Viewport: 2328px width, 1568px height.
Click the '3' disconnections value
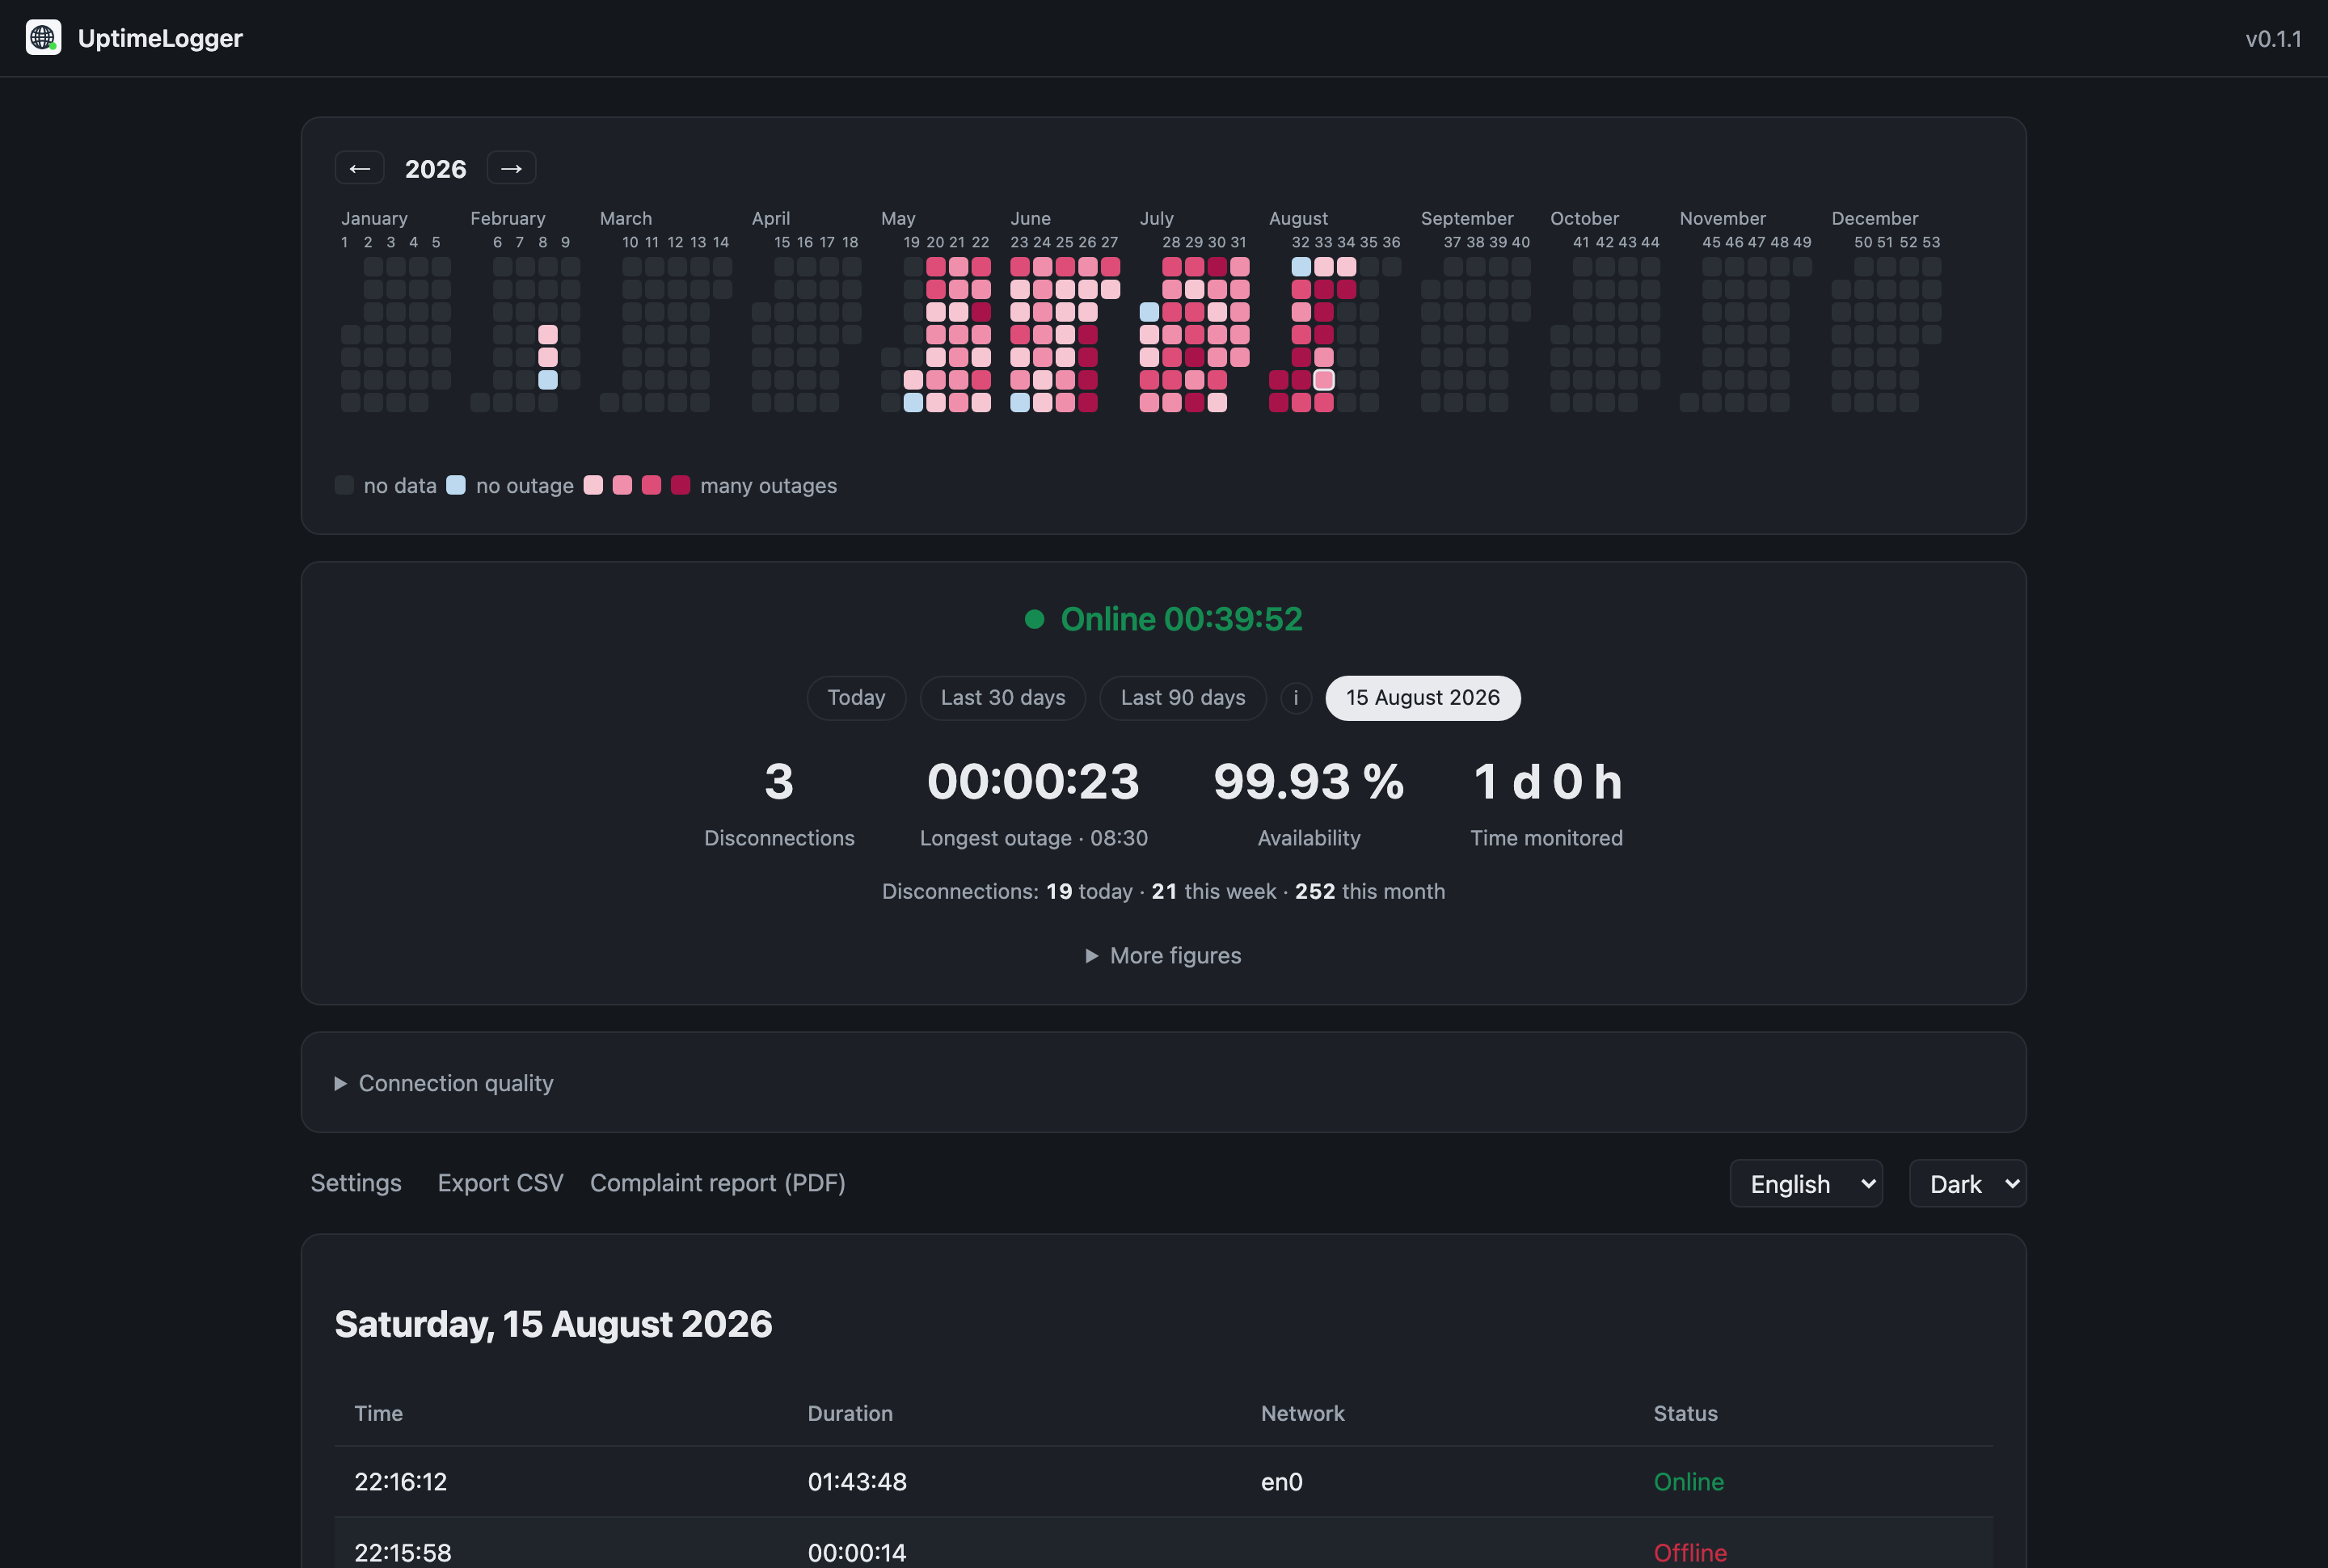(779, 782)
